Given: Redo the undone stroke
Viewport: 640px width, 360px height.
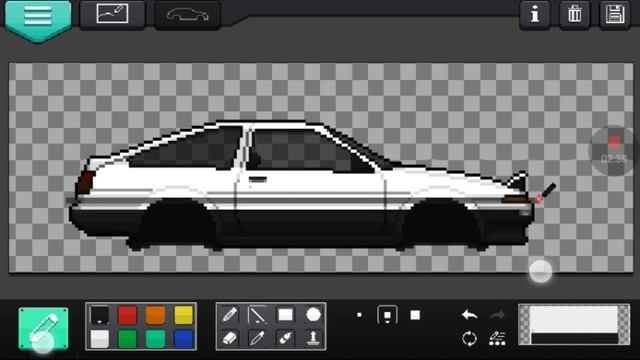Looking at the screenshot, I should (x=497, y=315).
